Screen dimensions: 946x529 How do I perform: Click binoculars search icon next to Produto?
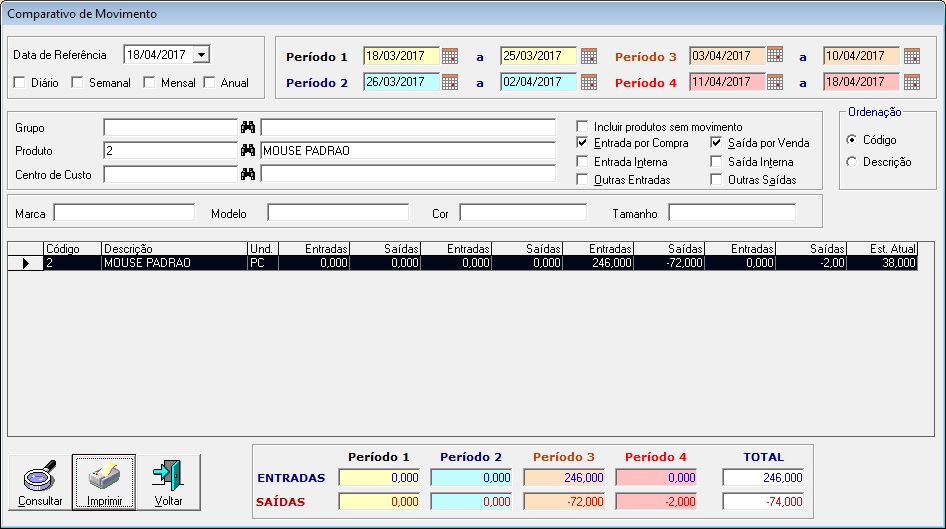(248, 150)
